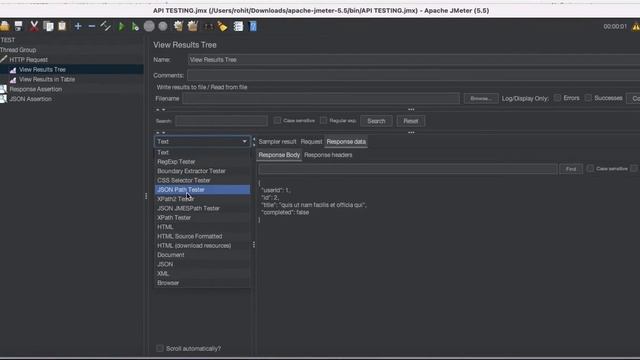Click the Shutdown threads icon
Screen dimensions: 640x360
(163, 26)
